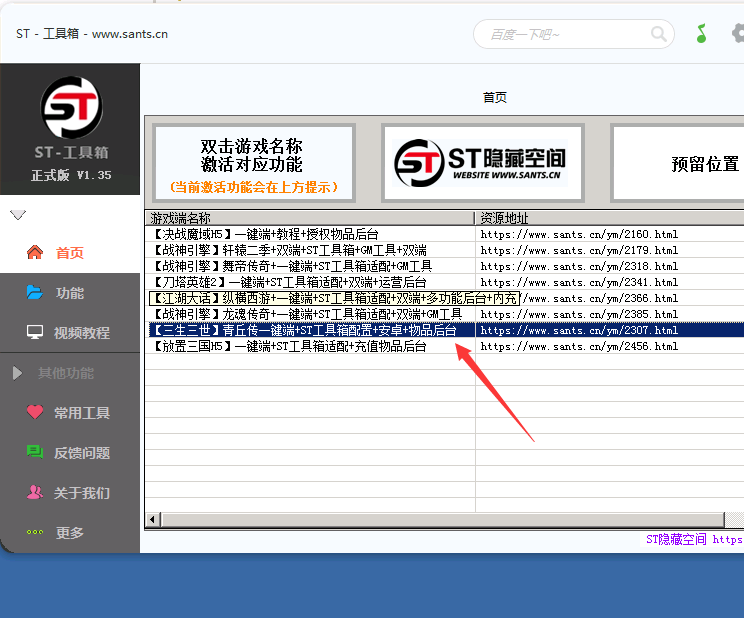The height and width of the screenshot is (618, 744).
Task: Click the ST隐藏空间 banner image
Action: (483, 163)
